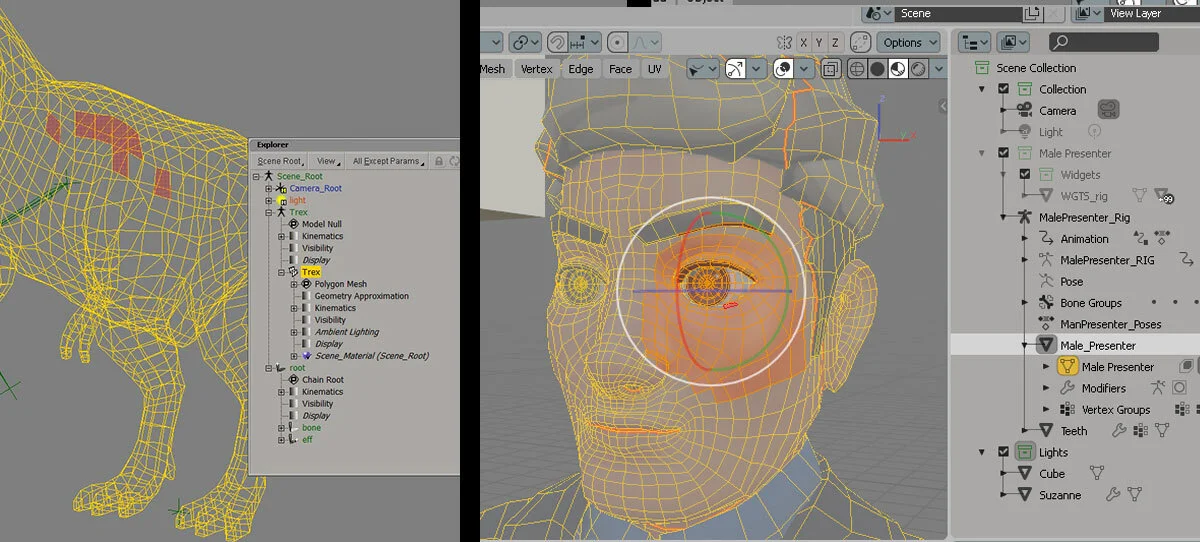Screen dimensions: 1200x542
Task: Open the UV menu
Action: point(654,69)
